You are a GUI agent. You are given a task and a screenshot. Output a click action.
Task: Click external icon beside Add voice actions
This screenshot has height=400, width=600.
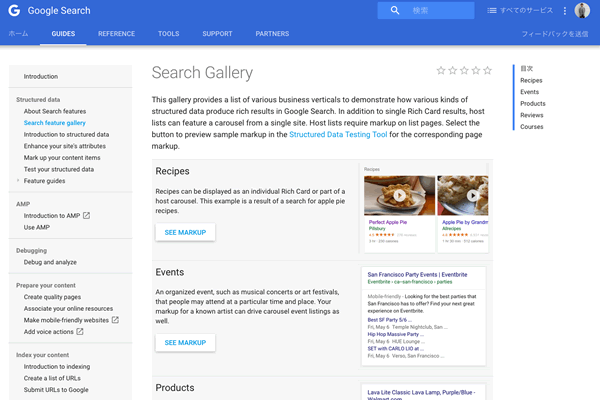click(x=80, y=331)
